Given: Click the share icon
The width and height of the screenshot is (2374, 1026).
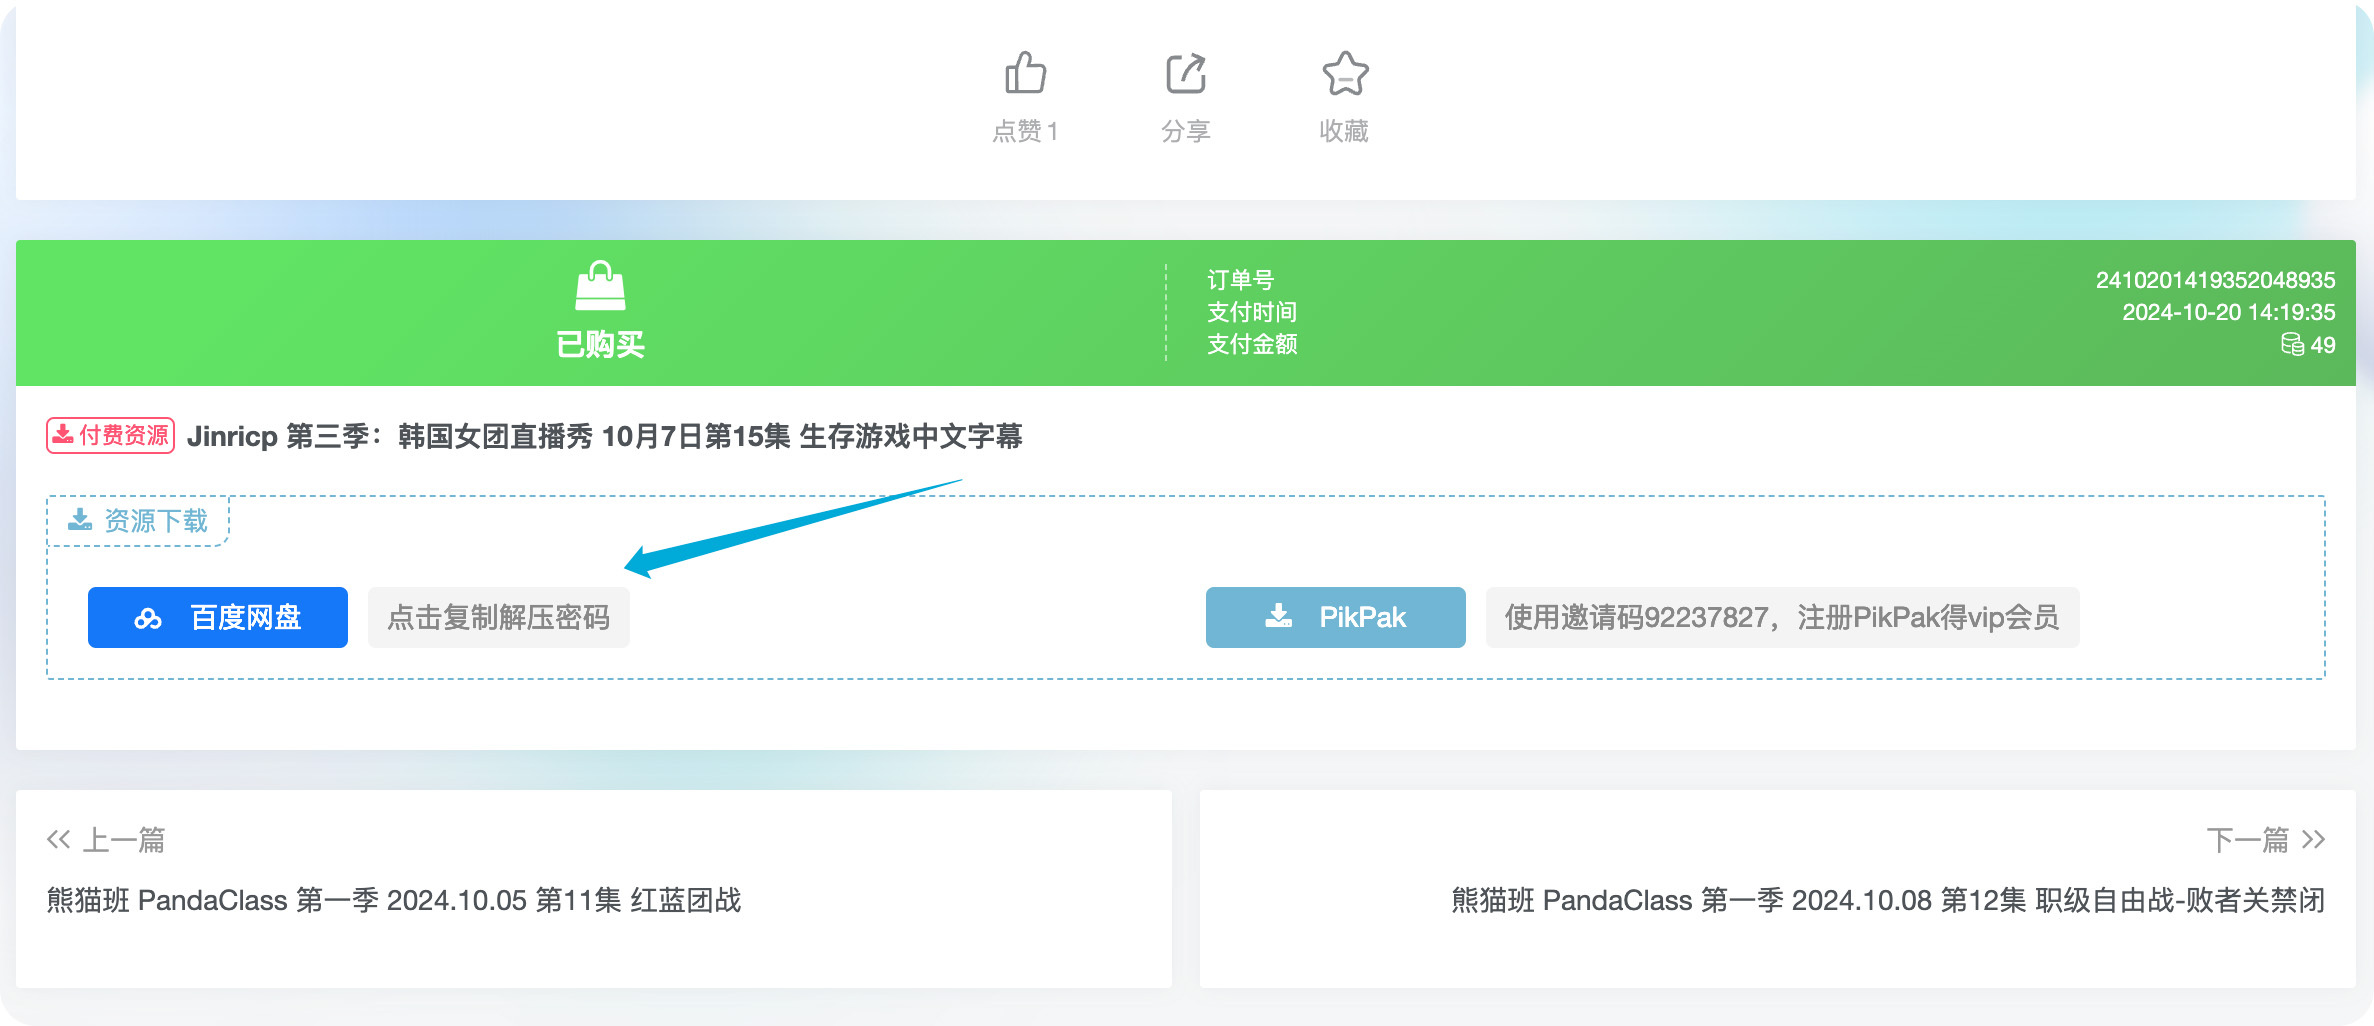Looking at the screenshot, I should (1185, 71).
